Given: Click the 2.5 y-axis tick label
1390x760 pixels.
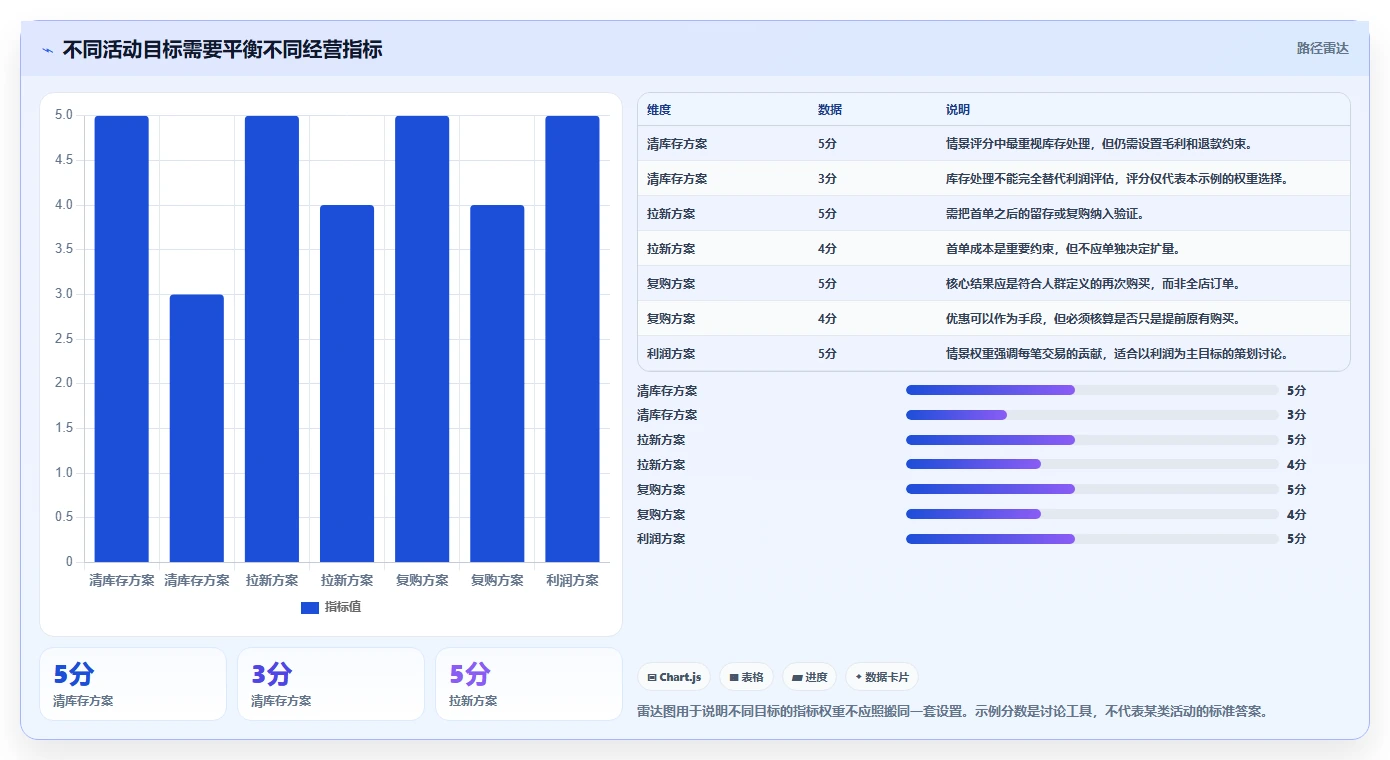Looking at the screenshot, I should point(64,339).
